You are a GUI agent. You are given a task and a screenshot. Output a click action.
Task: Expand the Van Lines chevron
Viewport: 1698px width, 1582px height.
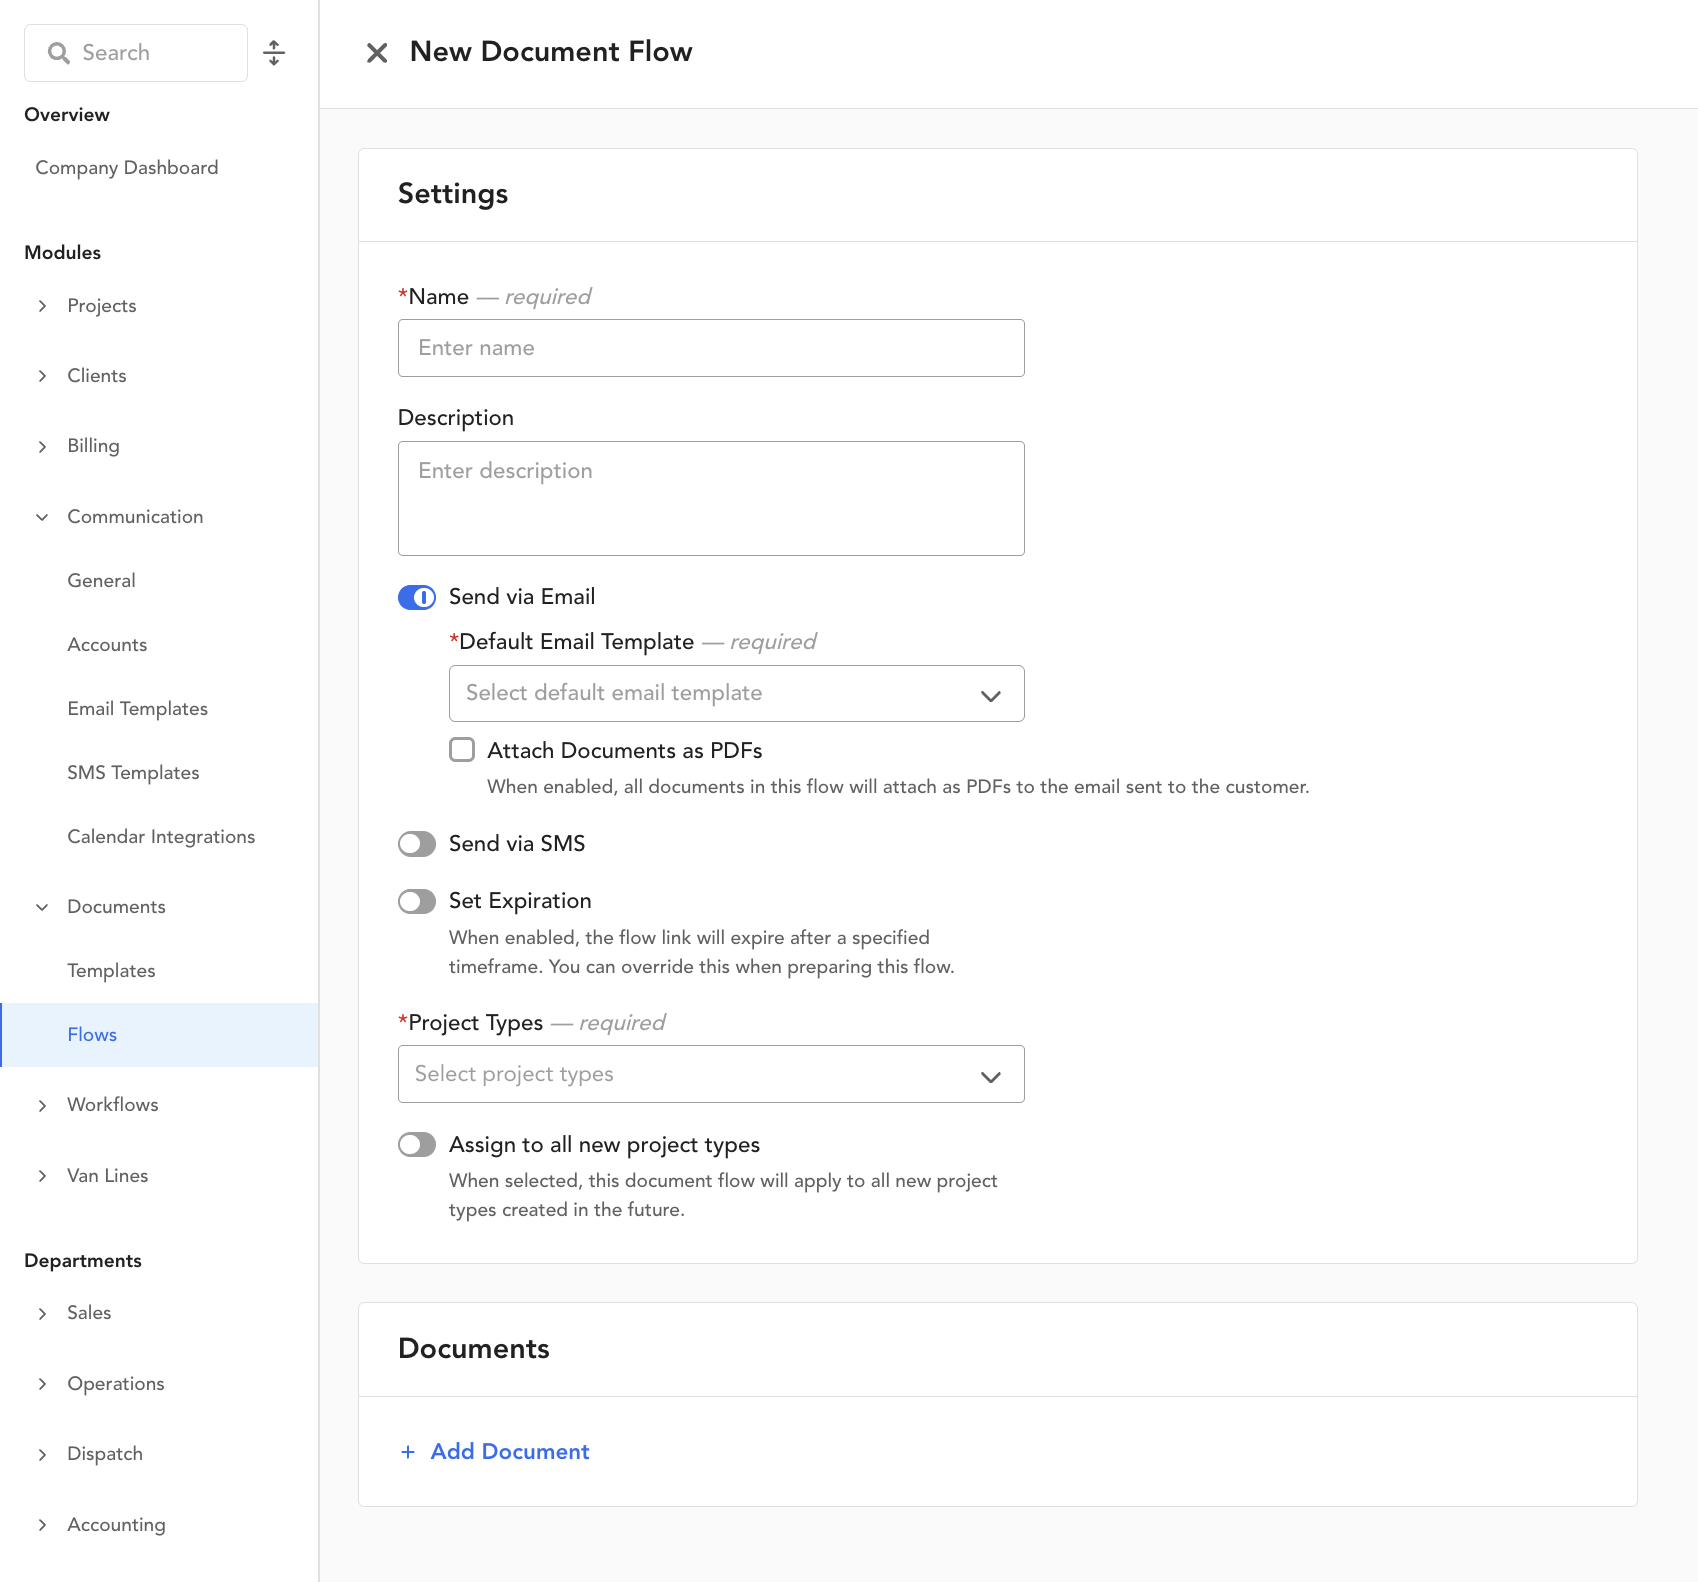pyautogui.click(x=42, y=1176)
